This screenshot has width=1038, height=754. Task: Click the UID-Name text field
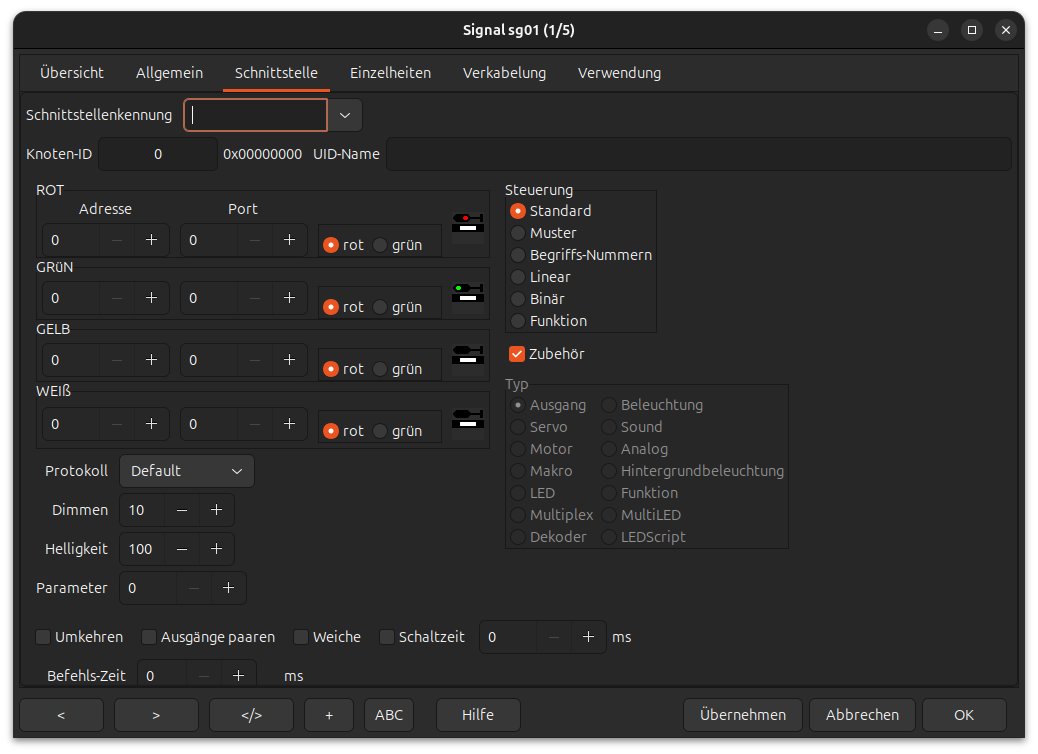point(698,155)
